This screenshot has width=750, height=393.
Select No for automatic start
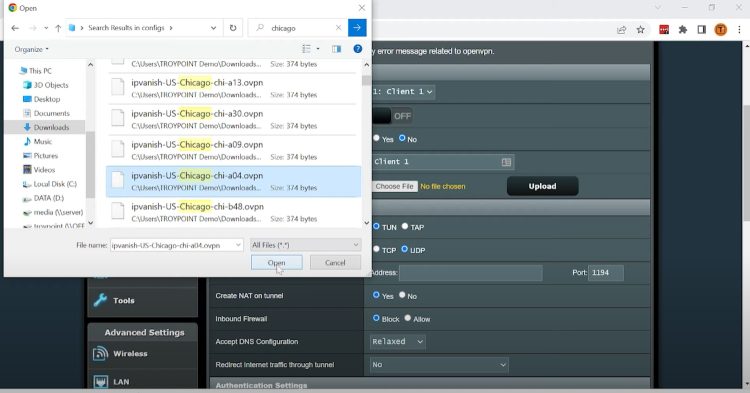(402, 138)
